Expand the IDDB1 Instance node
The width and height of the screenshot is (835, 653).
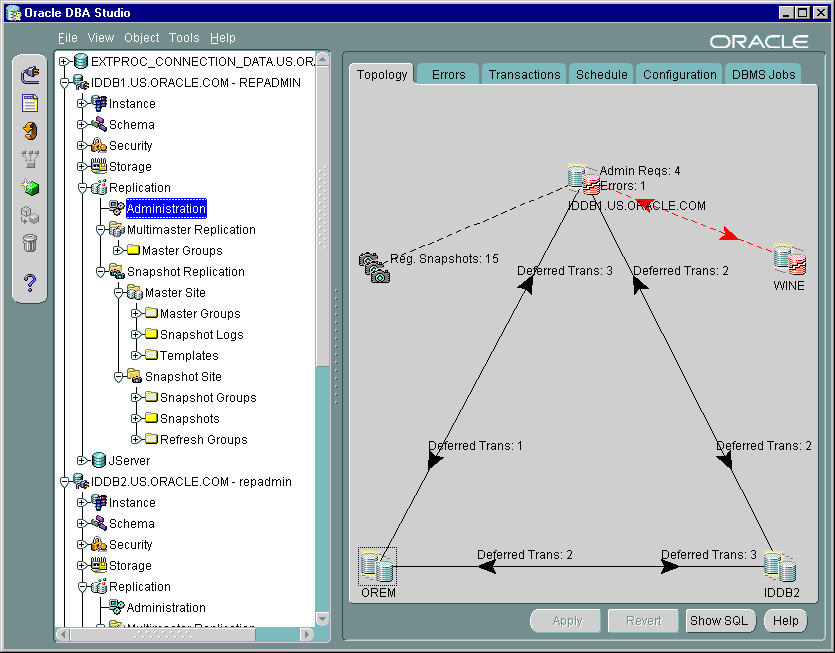[x=81, y=103]
